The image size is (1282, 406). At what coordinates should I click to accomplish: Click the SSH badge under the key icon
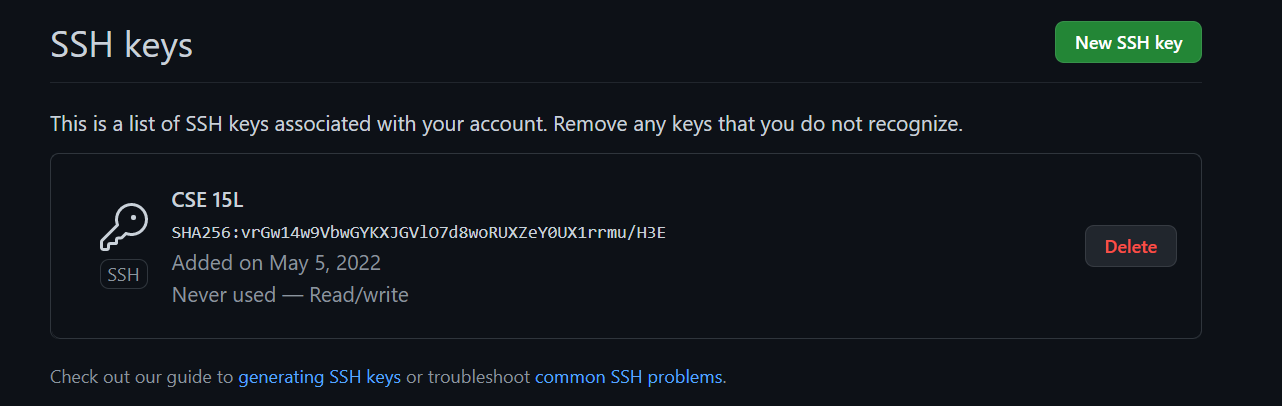coord(124,274)
